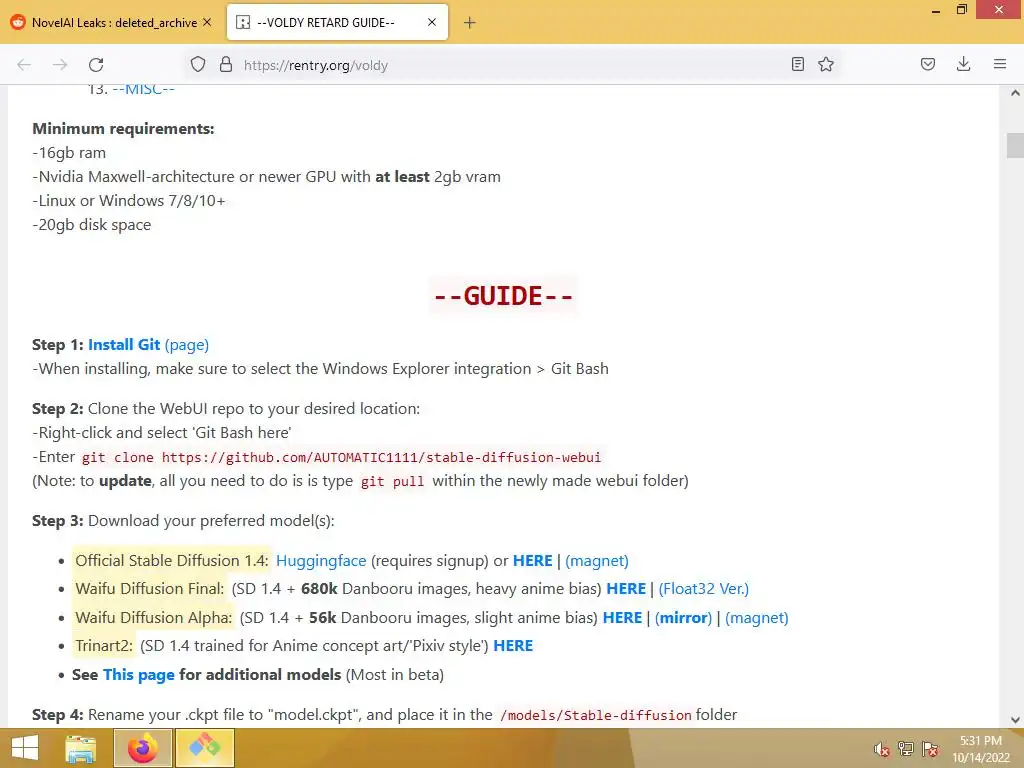Open Huggingface Stable Diffusion link

coord(321,561)
